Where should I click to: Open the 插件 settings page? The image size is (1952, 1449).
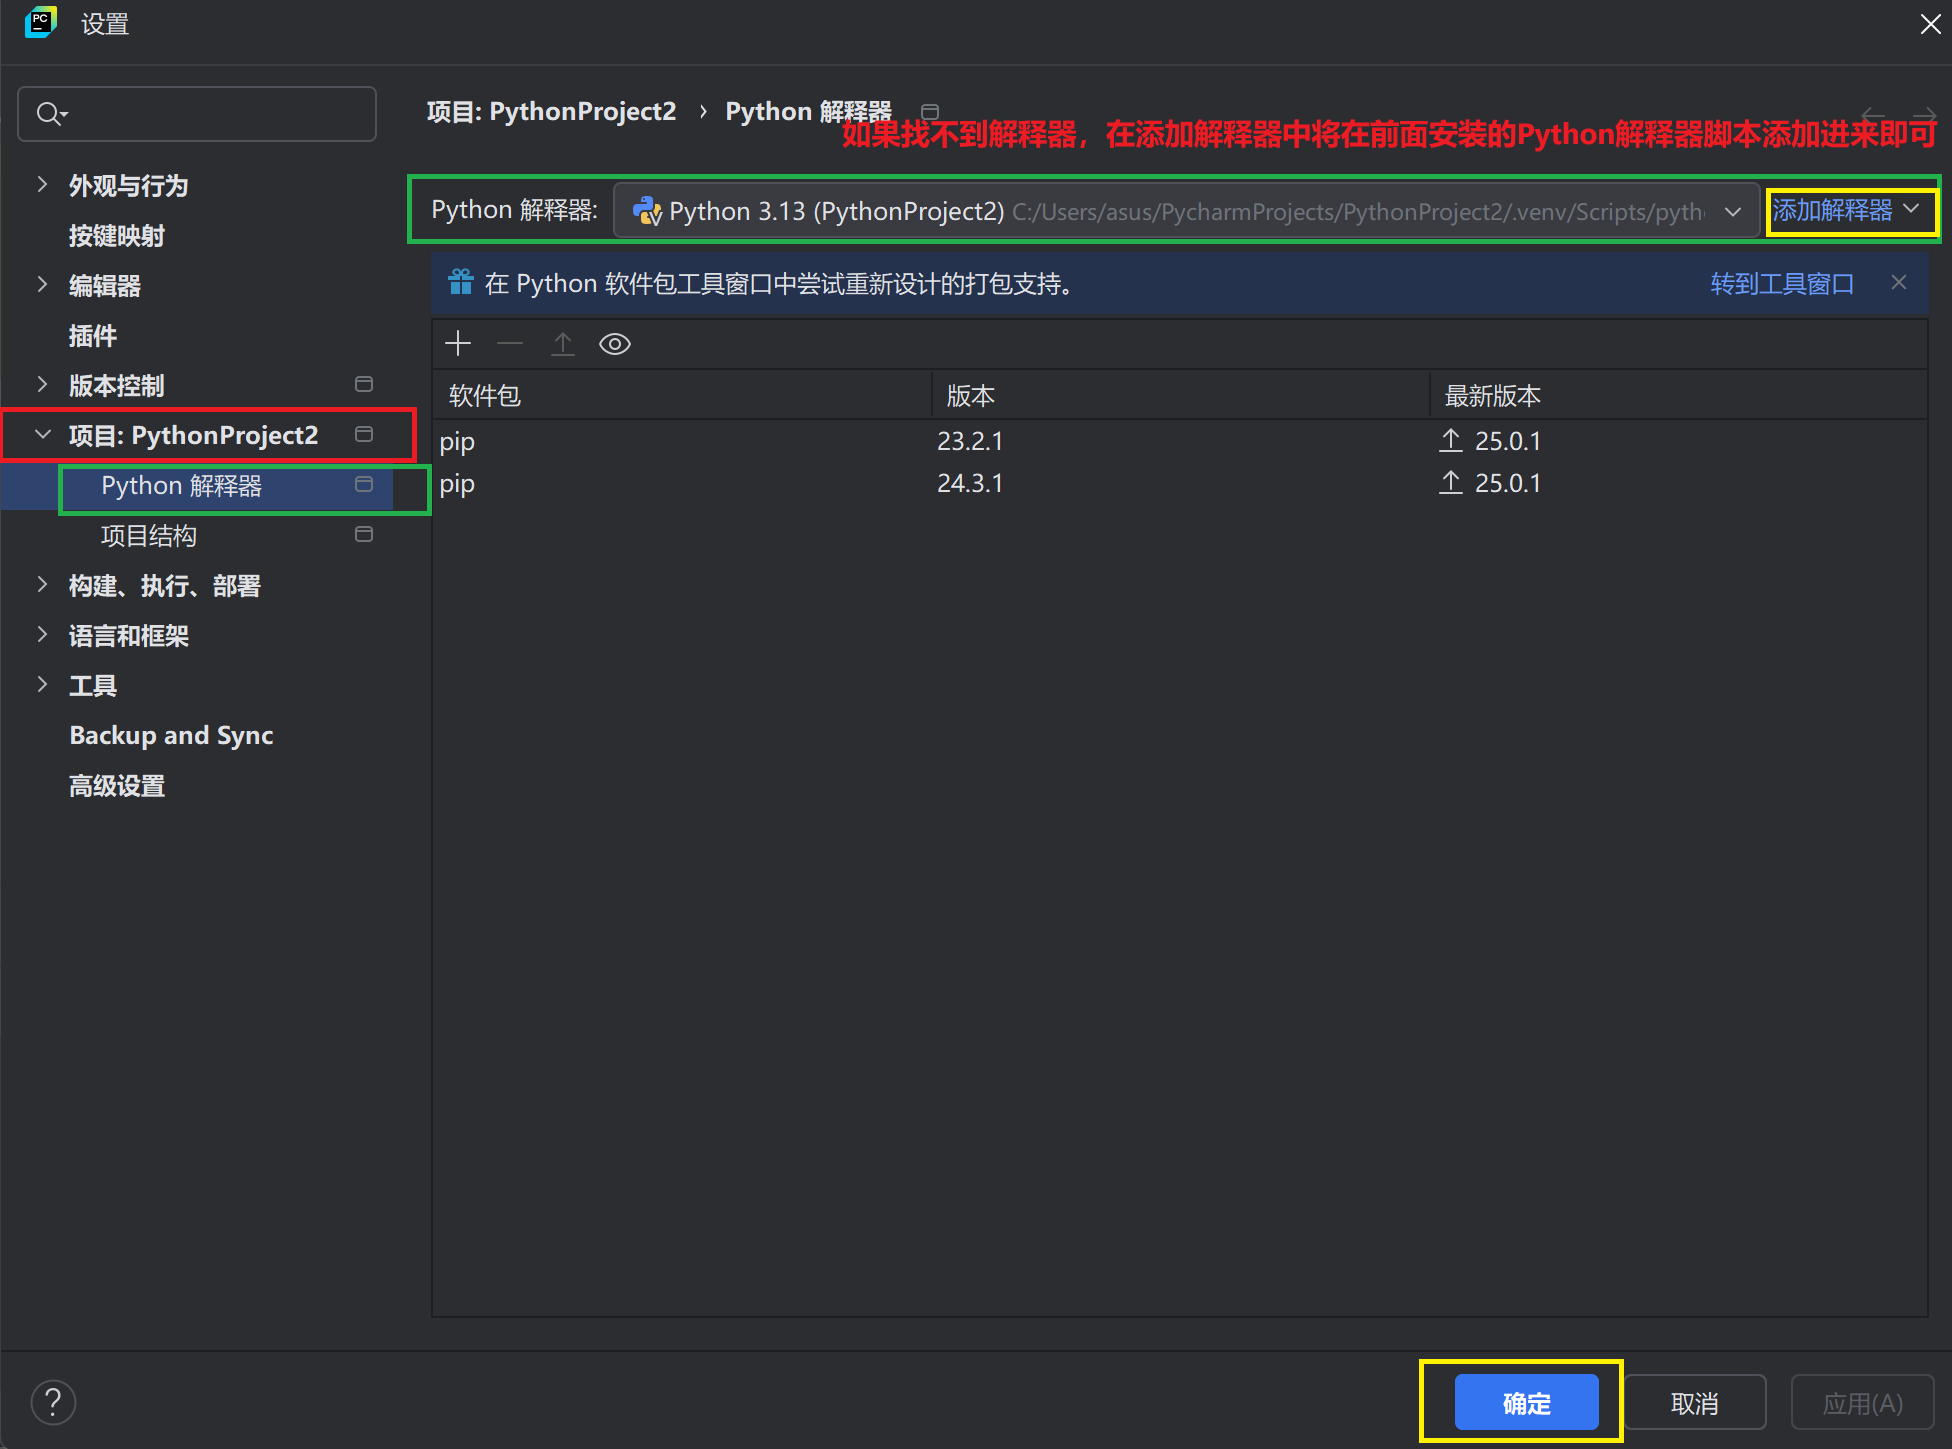[92, 336]
